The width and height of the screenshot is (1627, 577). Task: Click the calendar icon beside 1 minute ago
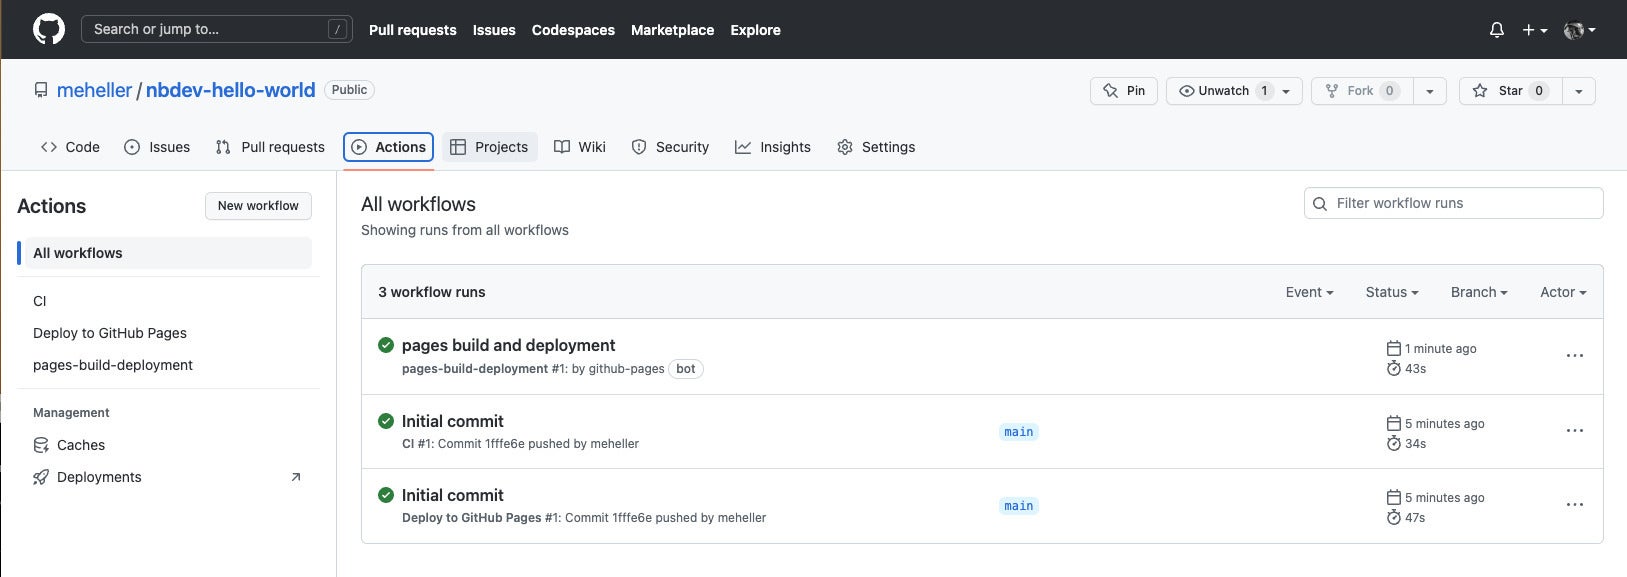(1394, 348)
